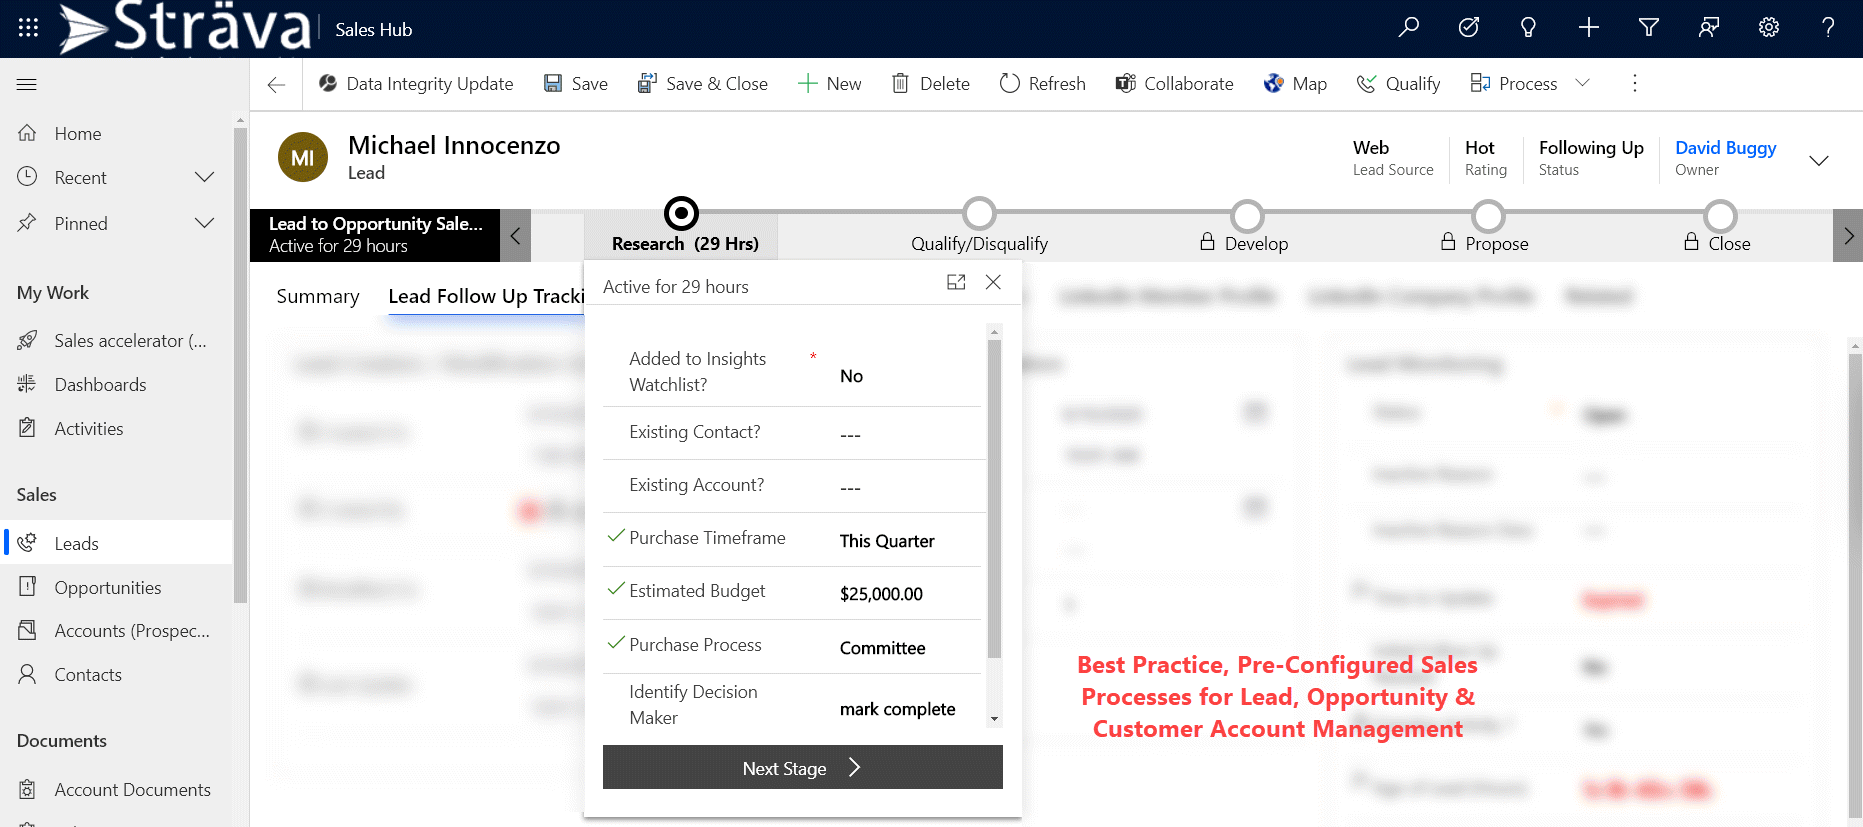Select the Research stage circle

click(x=681, y=213)
